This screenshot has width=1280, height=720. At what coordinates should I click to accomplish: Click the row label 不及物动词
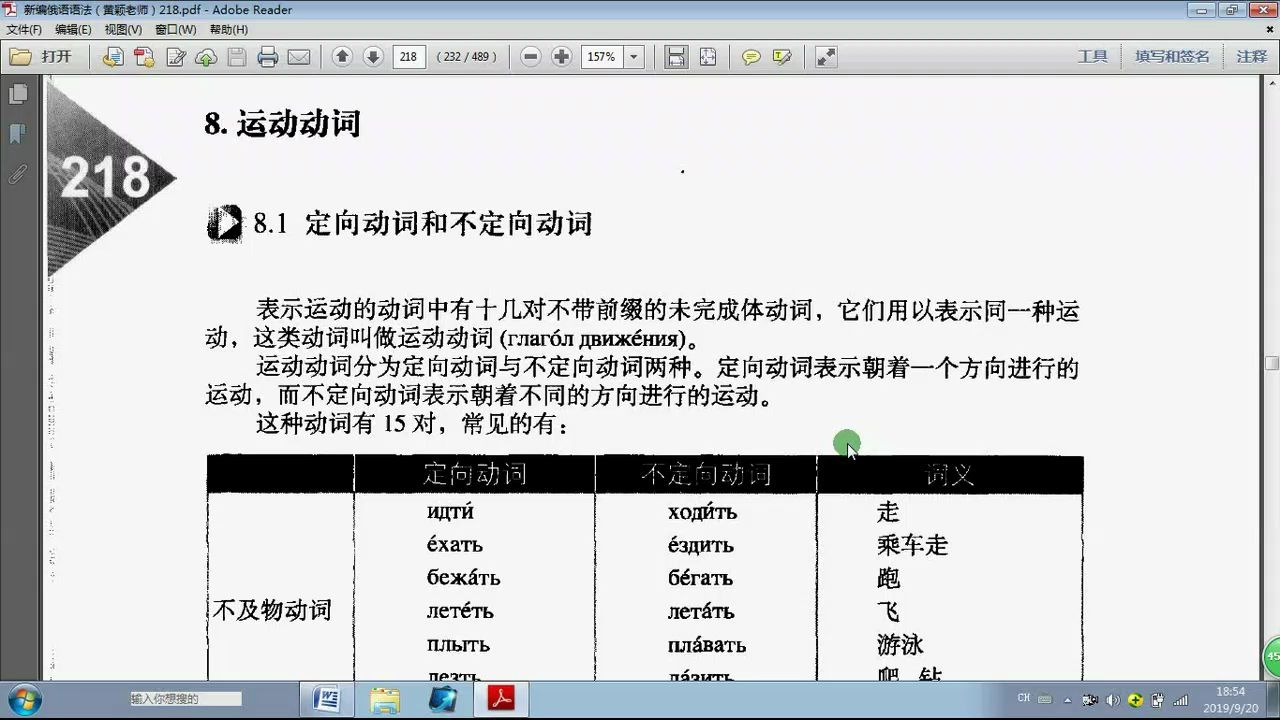pyautogui.click(x=272, y=610)
